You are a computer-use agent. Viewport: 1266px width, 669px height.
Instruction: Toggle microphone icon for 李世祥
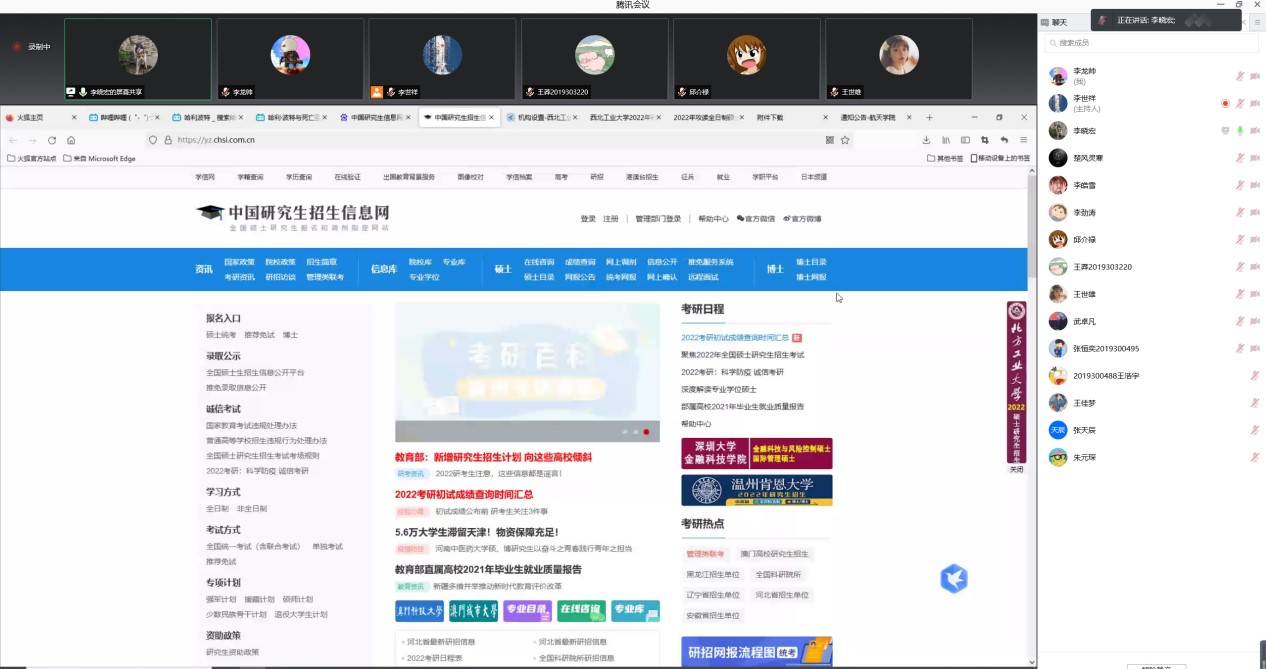(1240, 103)
